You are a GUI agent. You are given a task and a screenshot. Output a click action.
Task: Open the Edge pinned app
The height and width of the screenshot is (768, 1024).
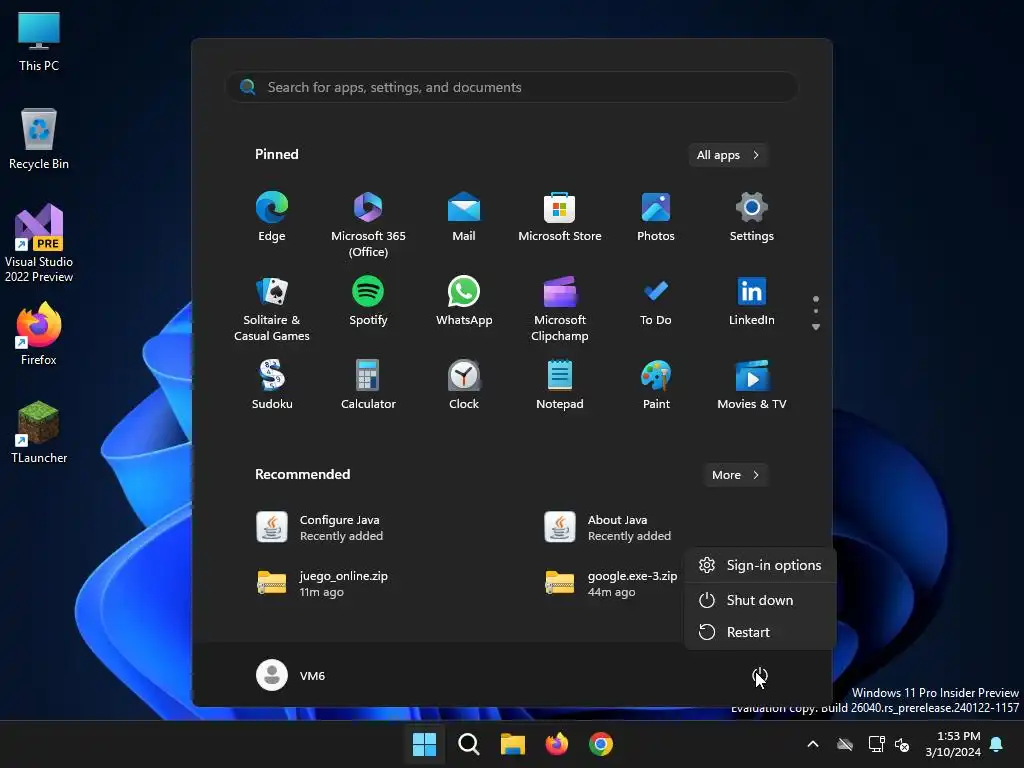click(272, 217)
